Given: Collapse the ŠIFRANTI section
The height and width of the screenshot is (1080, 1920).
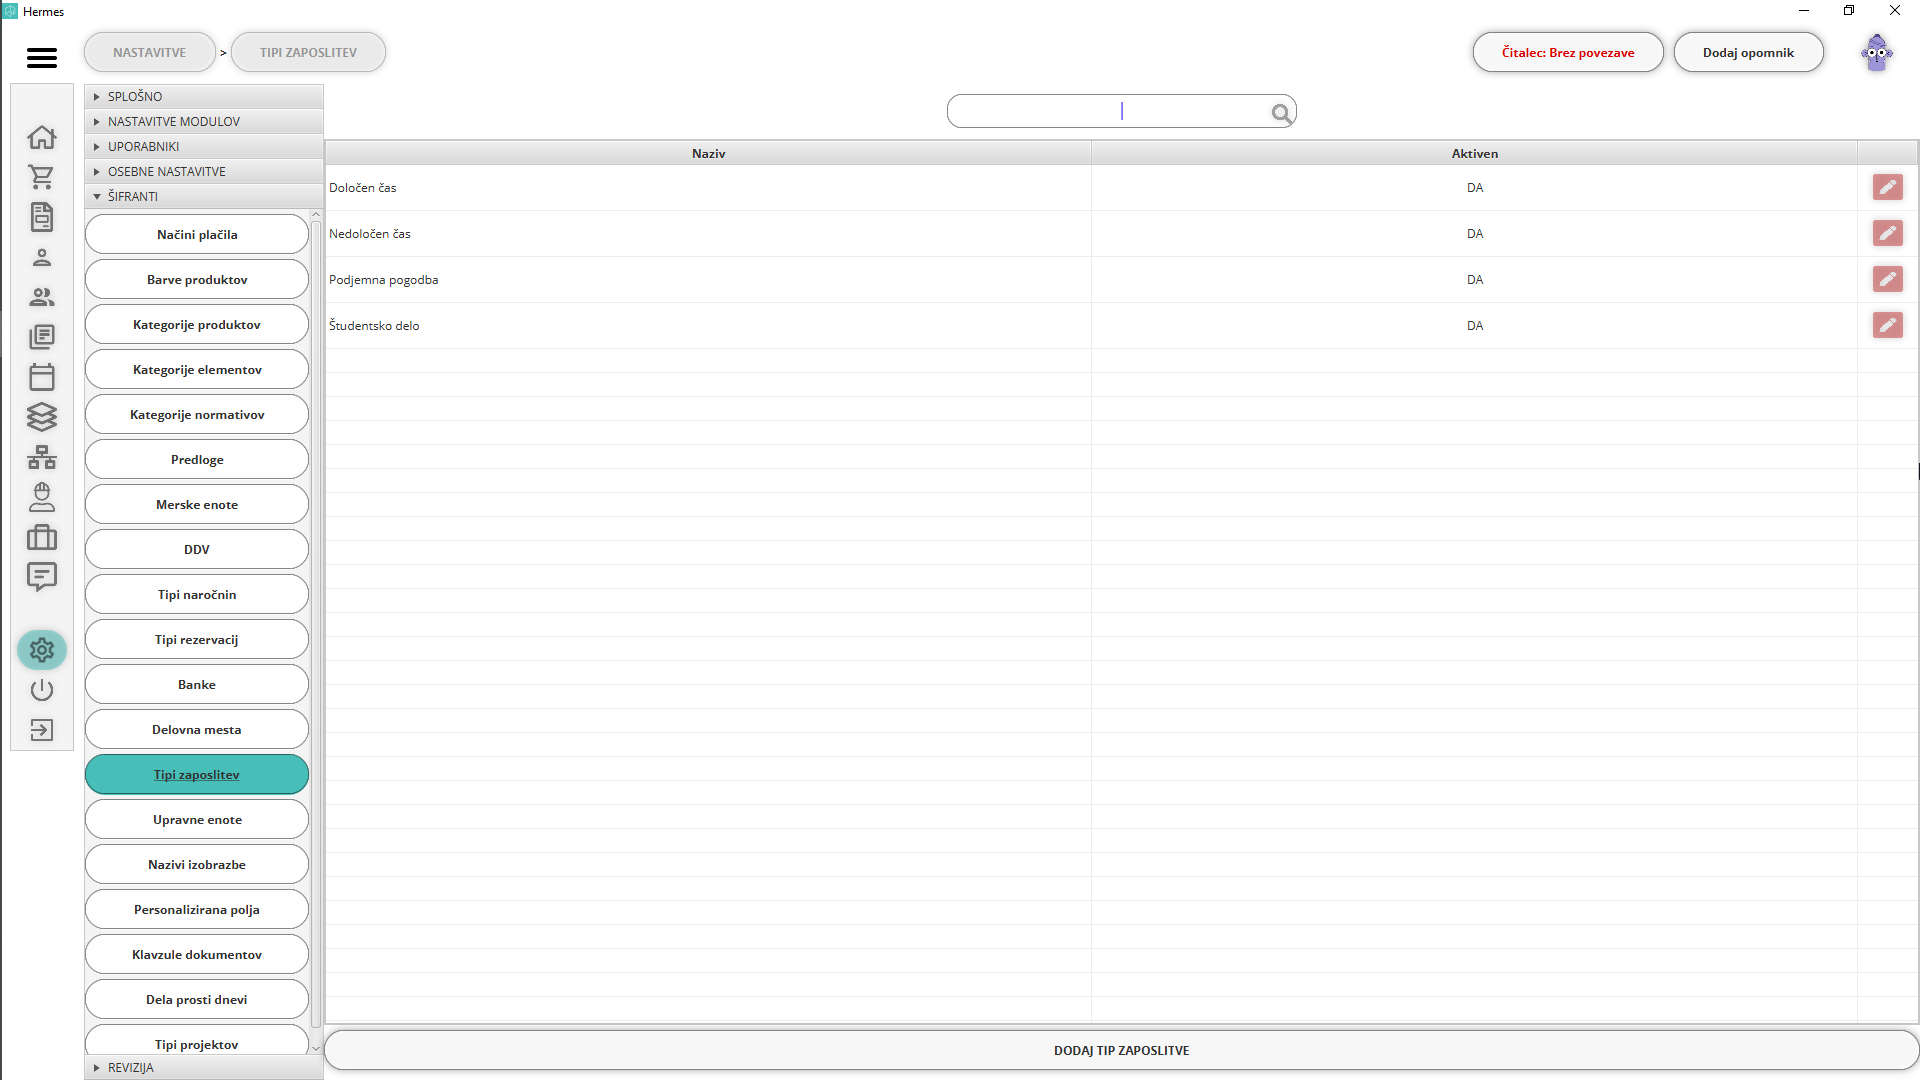Looking at the screenshot, I should tap(204, 196).
